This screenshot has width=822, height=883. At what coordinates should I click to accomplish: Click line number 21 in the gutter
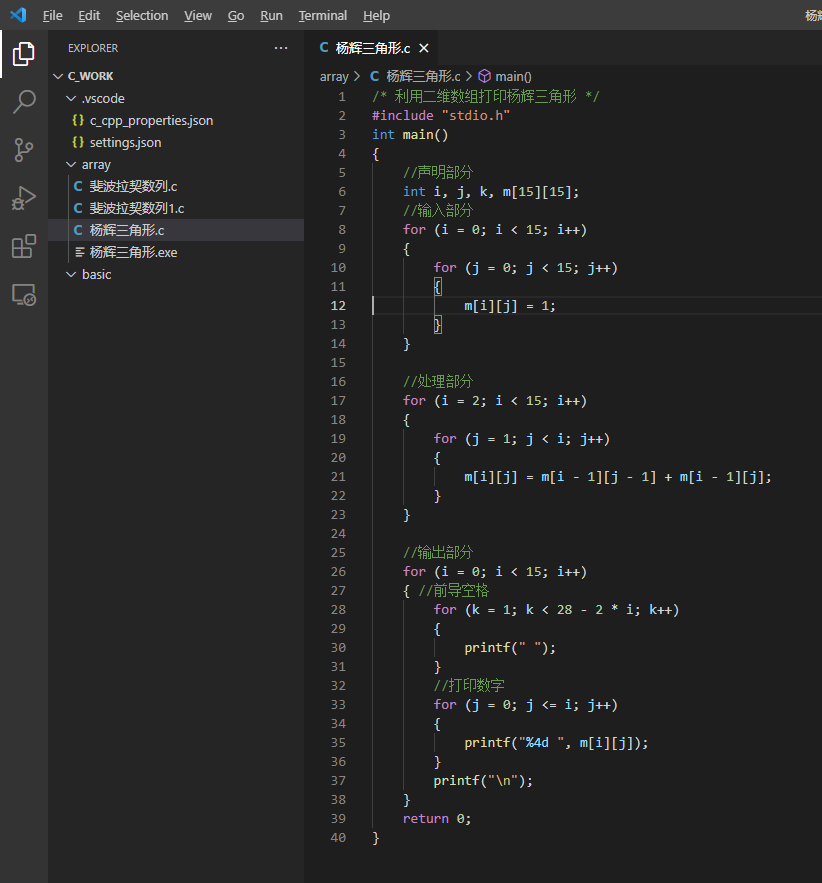(x=338, y=477)
